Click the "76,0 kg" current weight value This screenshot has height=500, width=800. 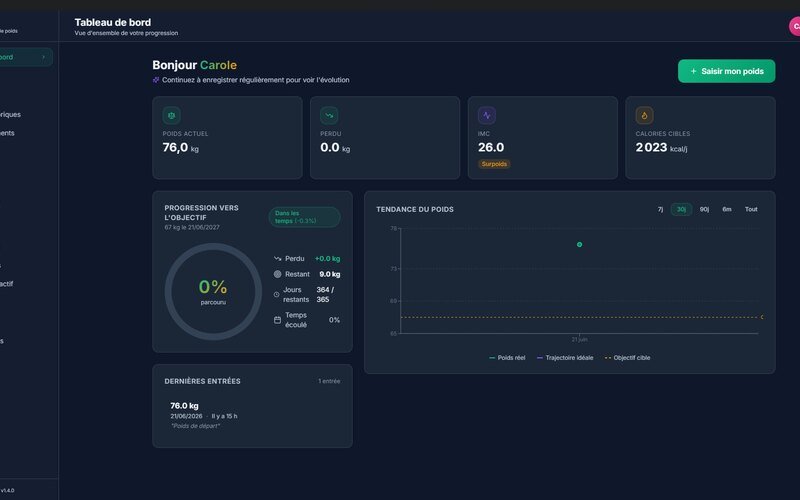181,148
